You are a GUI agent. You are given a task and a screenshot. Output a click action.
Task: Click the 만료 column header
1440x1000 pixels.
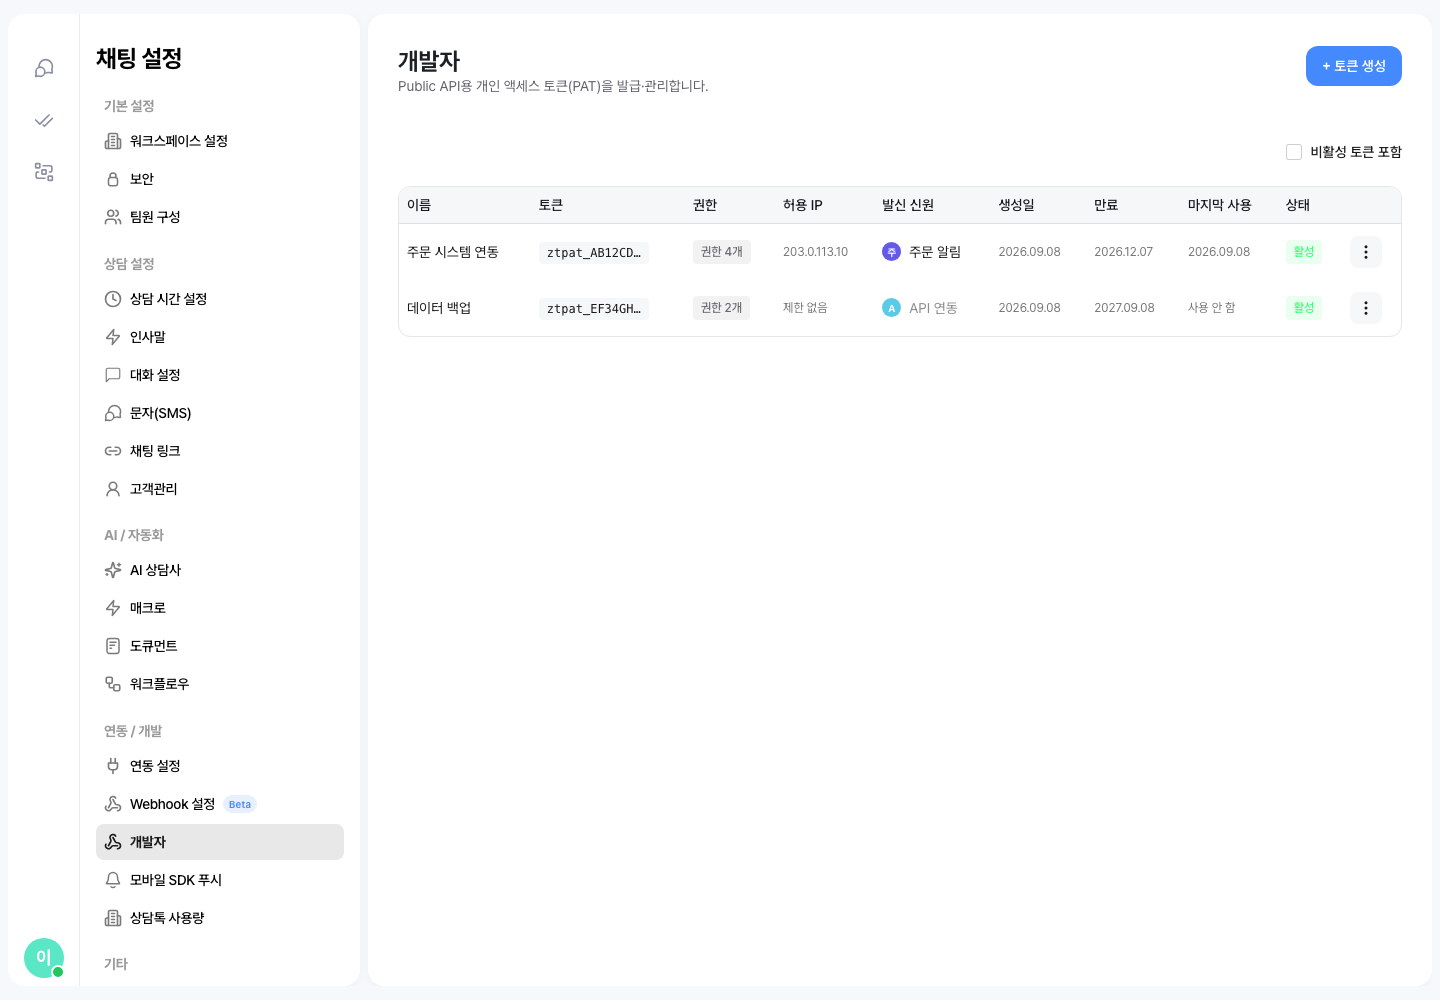1106,205
